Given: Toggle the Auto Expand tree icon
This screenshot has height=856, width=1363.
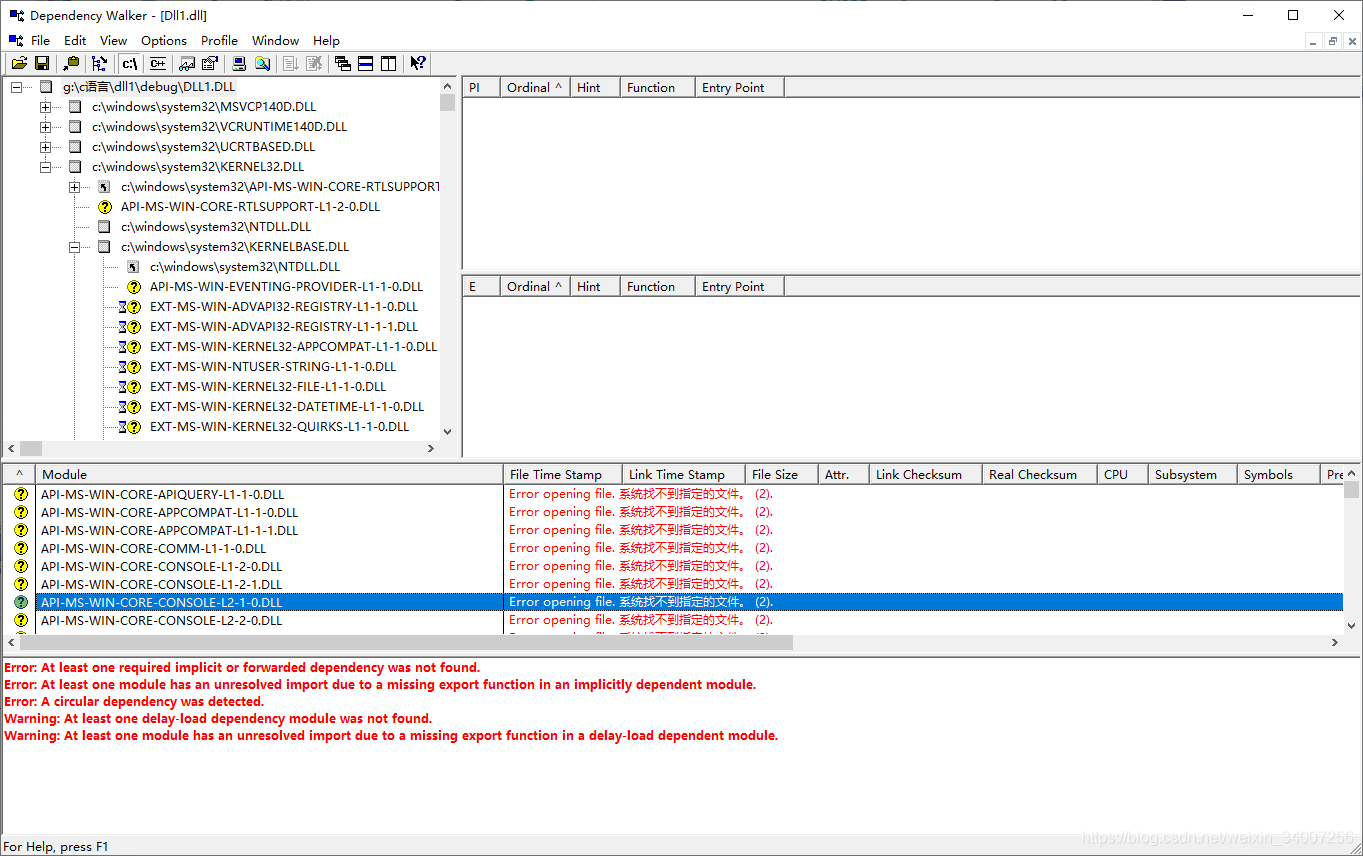Looking at the screenshot, I should point(100,63).
